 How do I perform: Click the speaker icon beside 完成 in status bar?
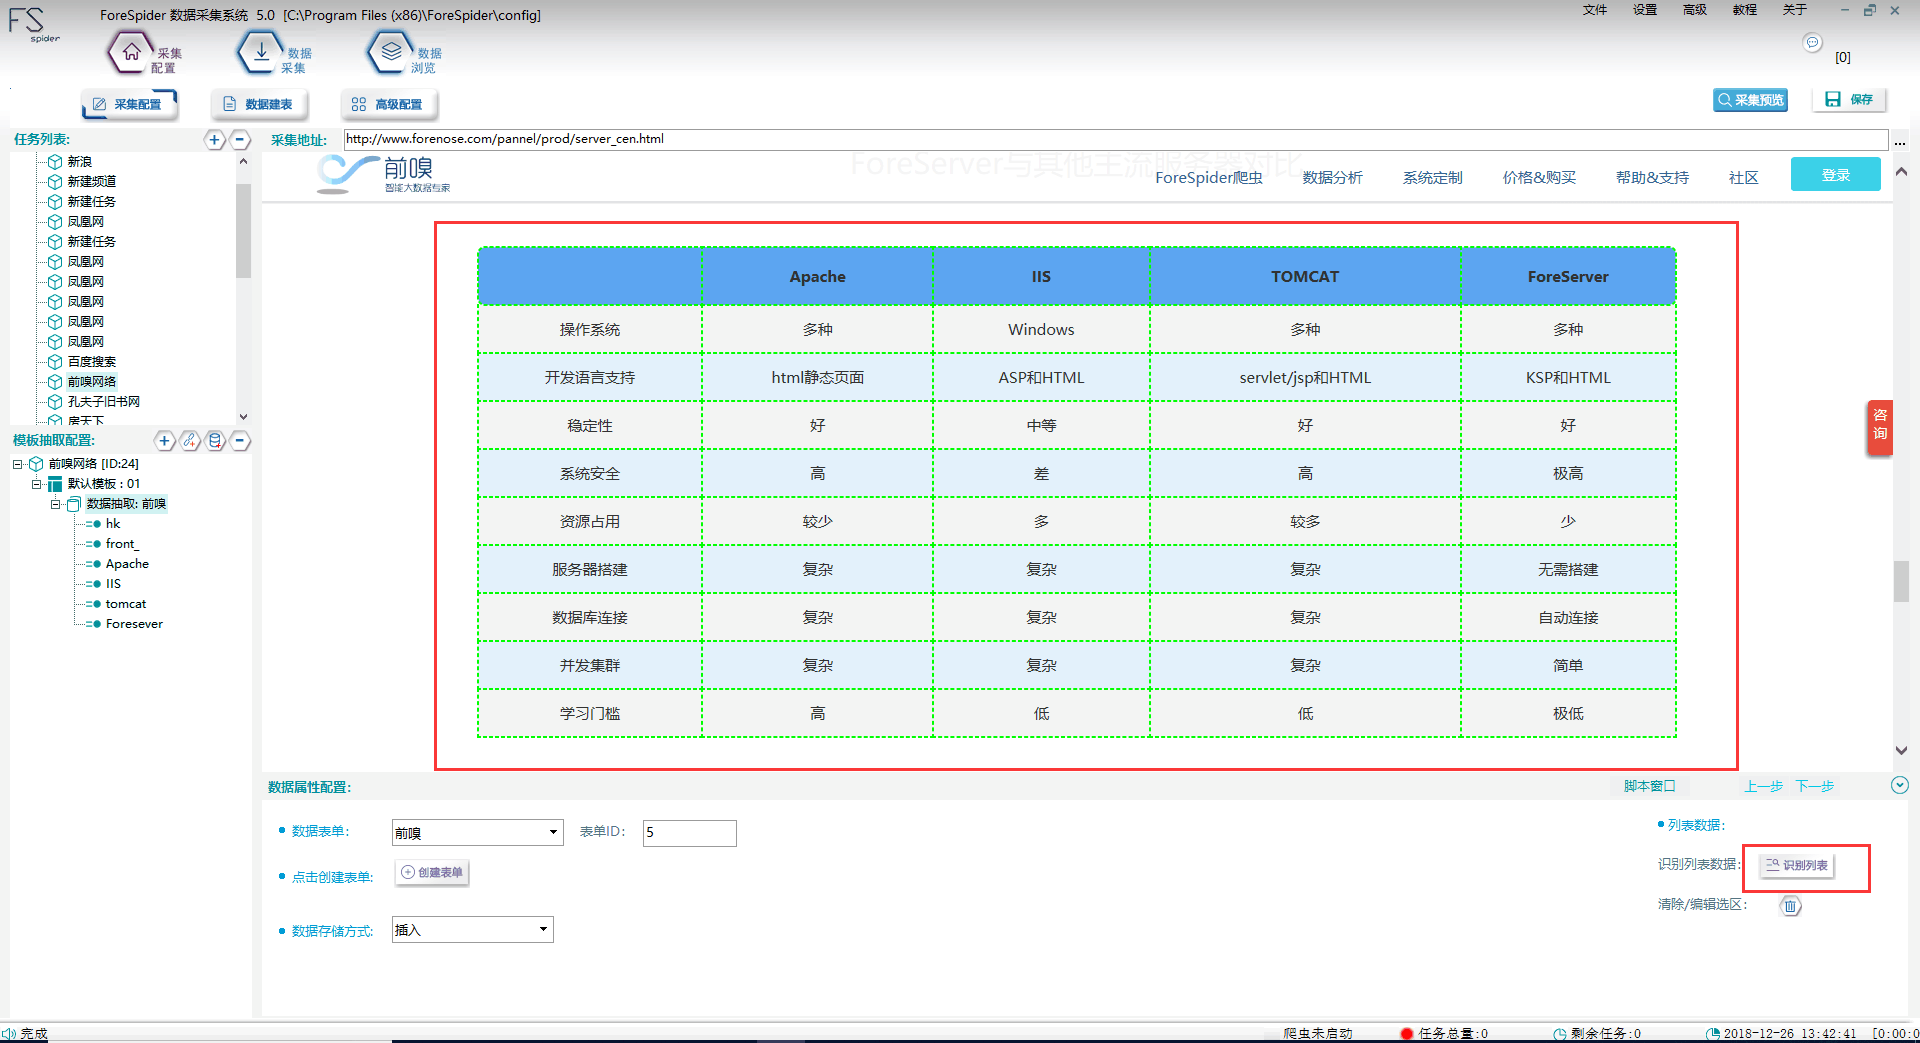pyautogui.click(x=8, y=1034)
